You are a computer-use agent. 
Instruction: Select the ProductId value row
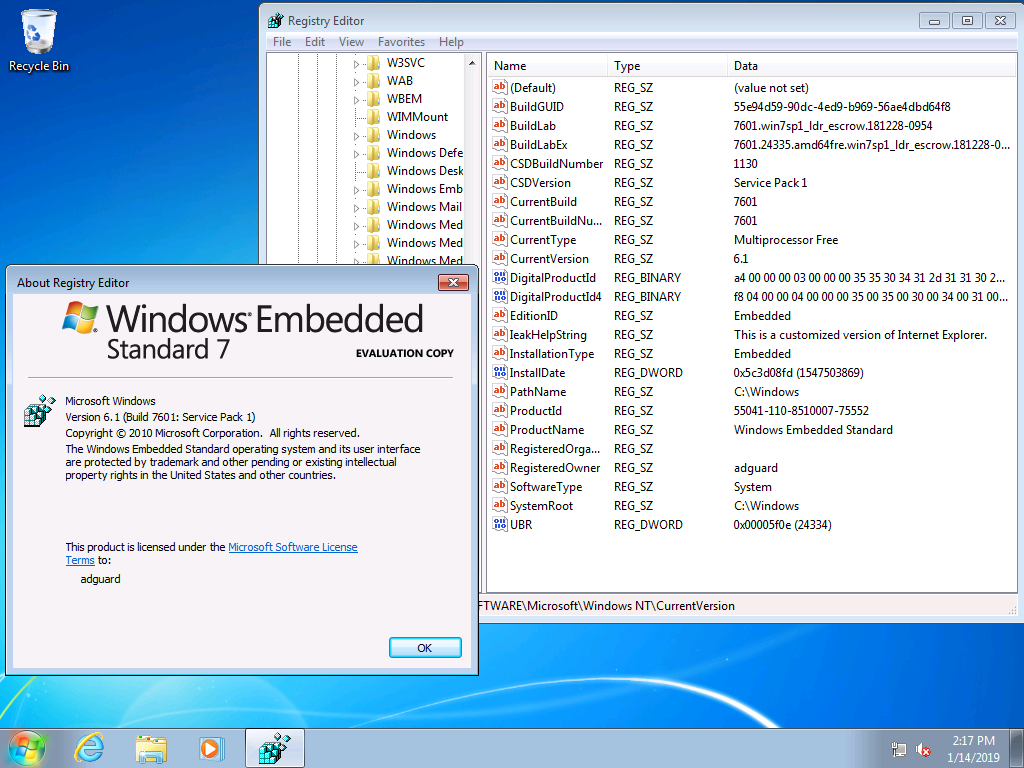tap(752, 410)
